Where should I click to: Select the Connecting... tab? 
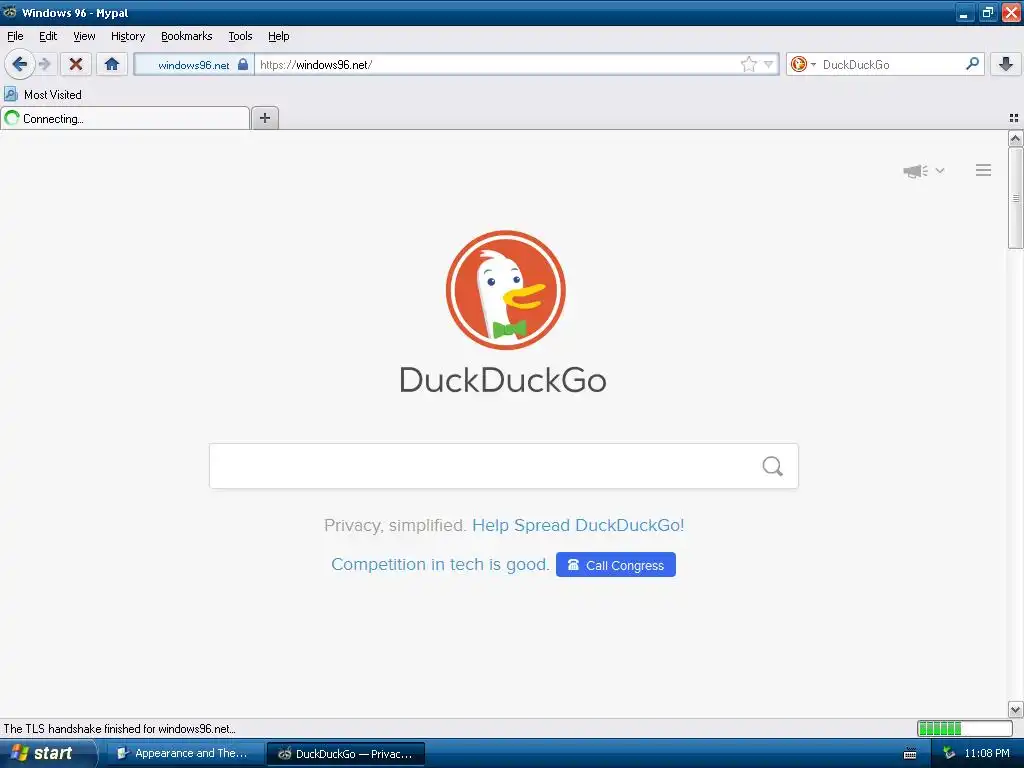click(125, 118)
